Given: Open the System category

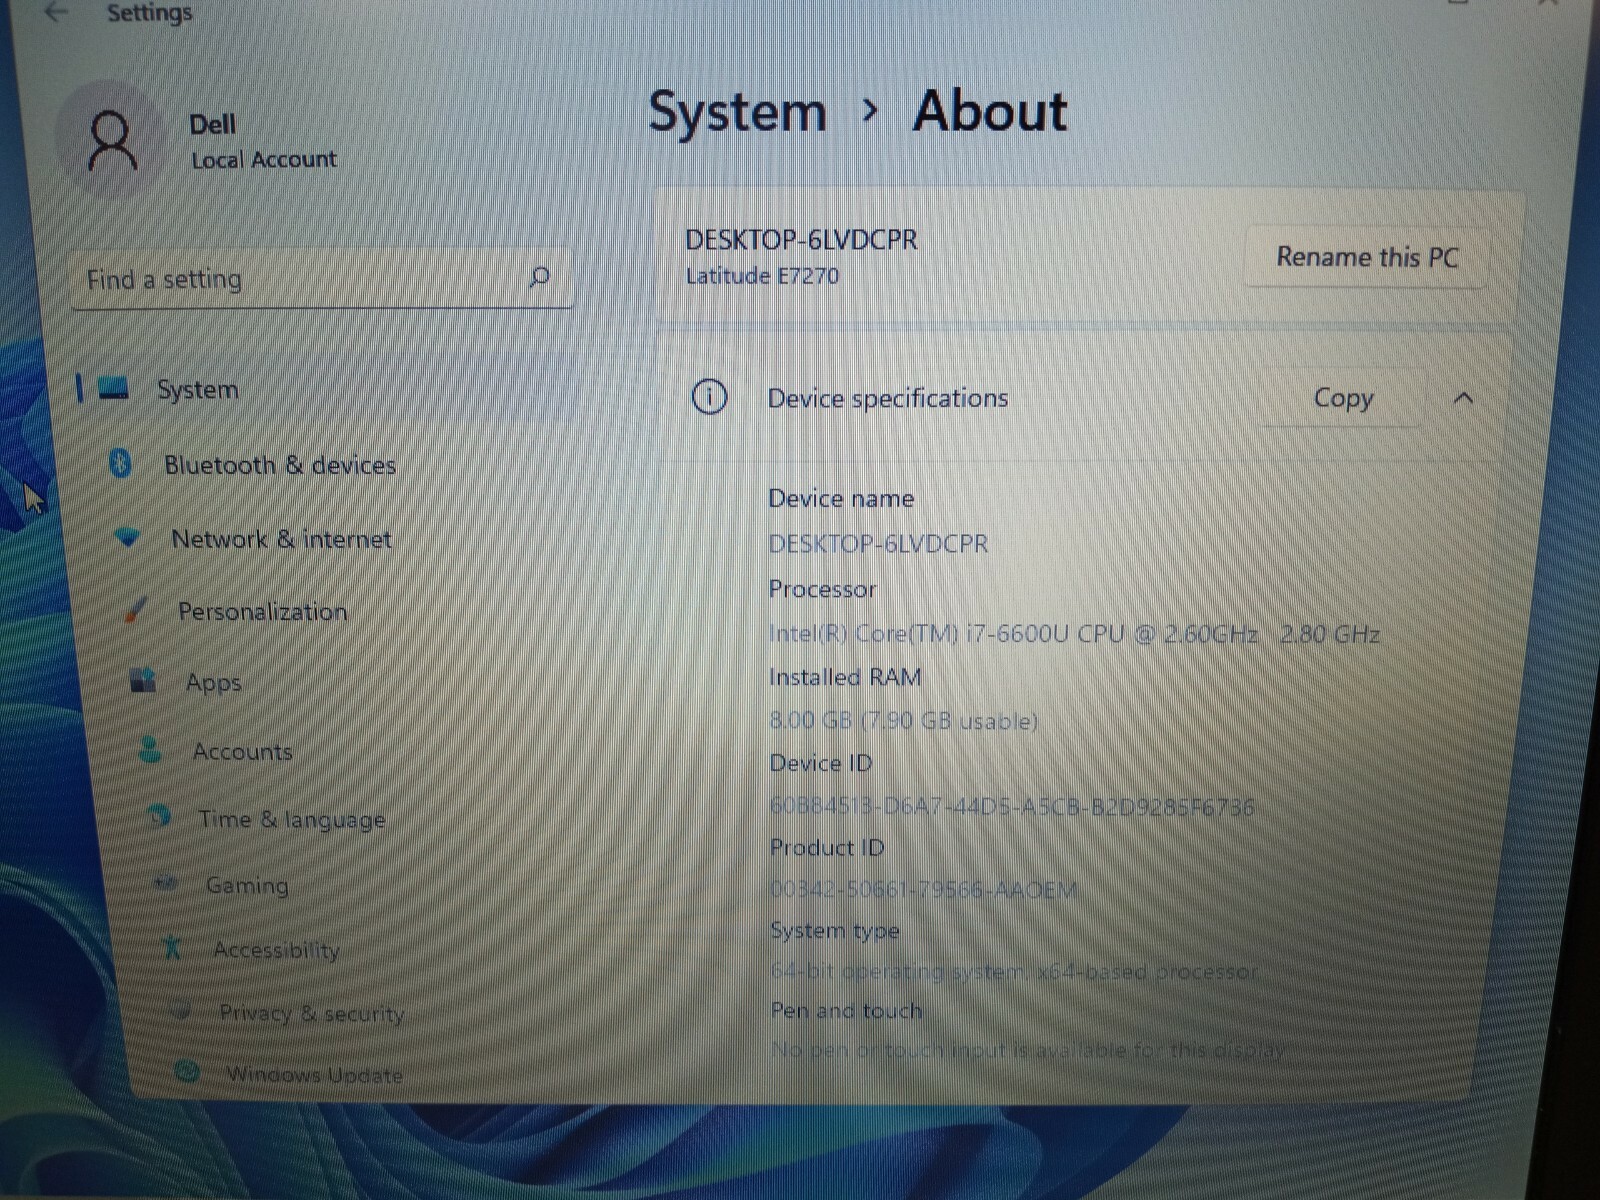Looking at the screenshot, I should pyautogui.click(x=320, y=389).
